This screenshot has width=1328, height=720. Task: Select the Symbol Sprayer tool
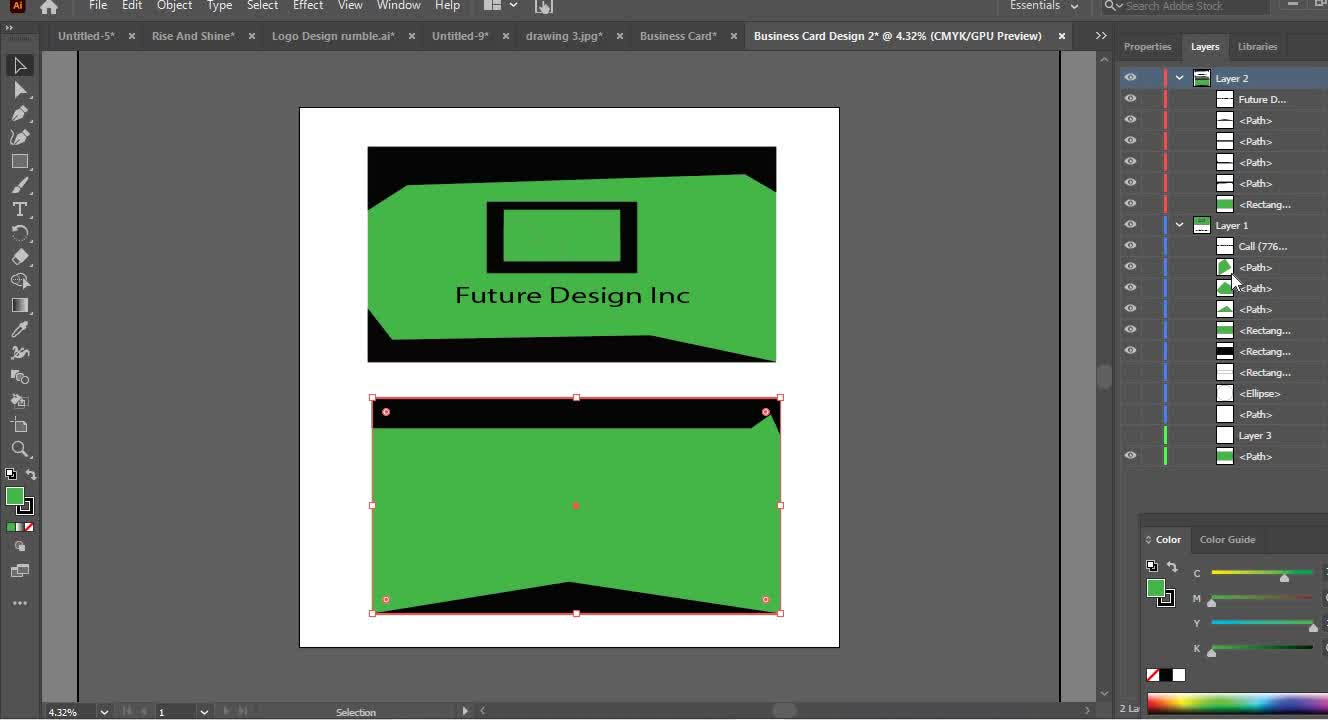pos(20,353)
